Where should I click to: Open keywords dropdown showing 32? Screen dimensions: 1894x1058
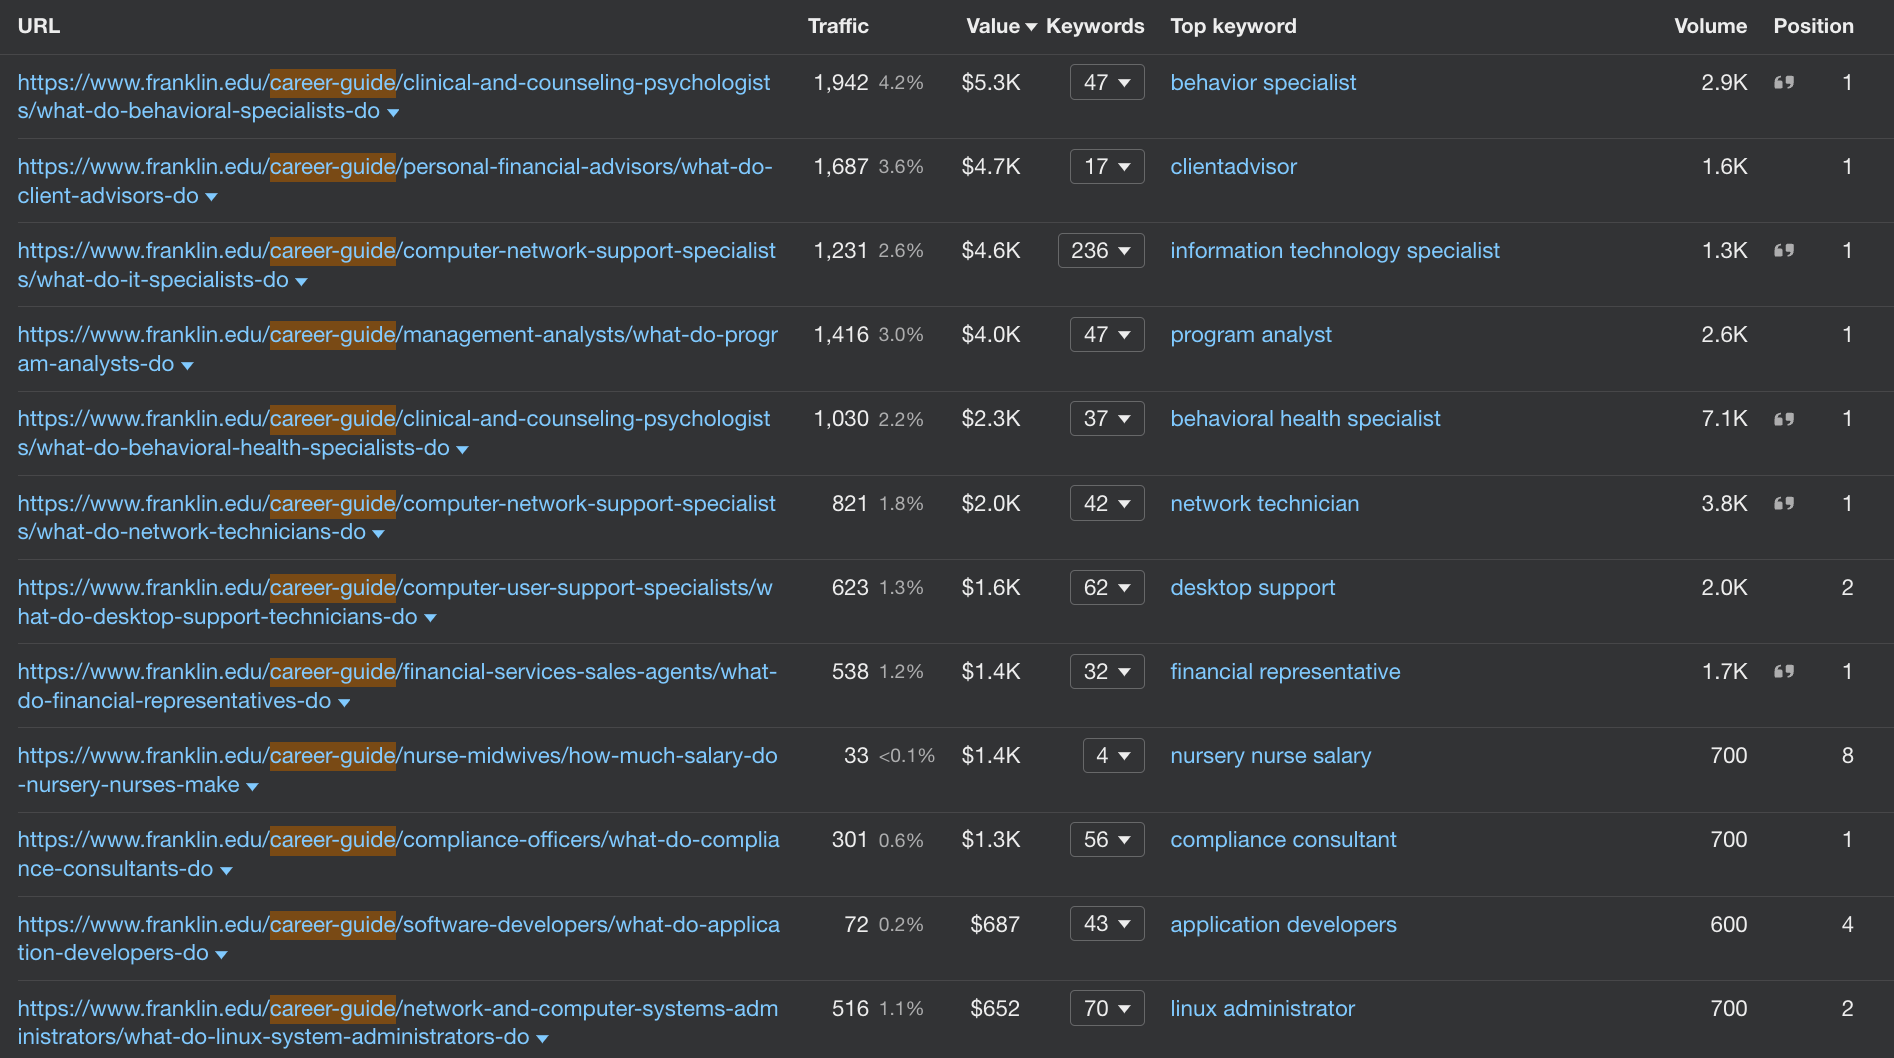(x=1107, y=671)
